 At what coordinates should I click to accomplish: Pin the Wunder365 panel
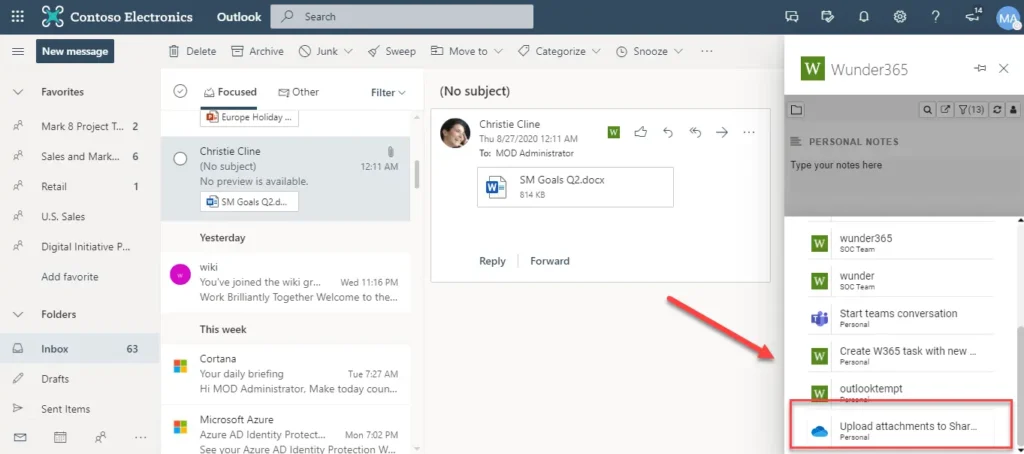click(980, 68)
